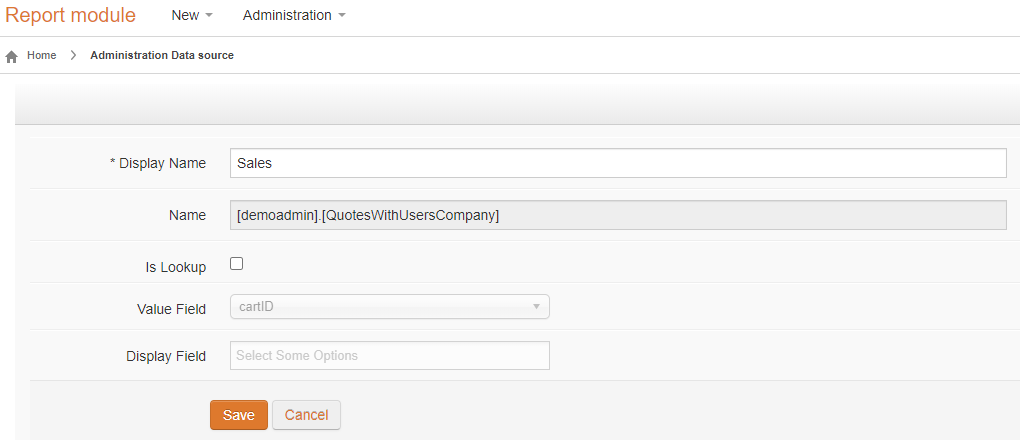Image resolution: width=1020 pixels, height=440 pixels.
Task: Save the data source settings
Action: tap(239, 415)
